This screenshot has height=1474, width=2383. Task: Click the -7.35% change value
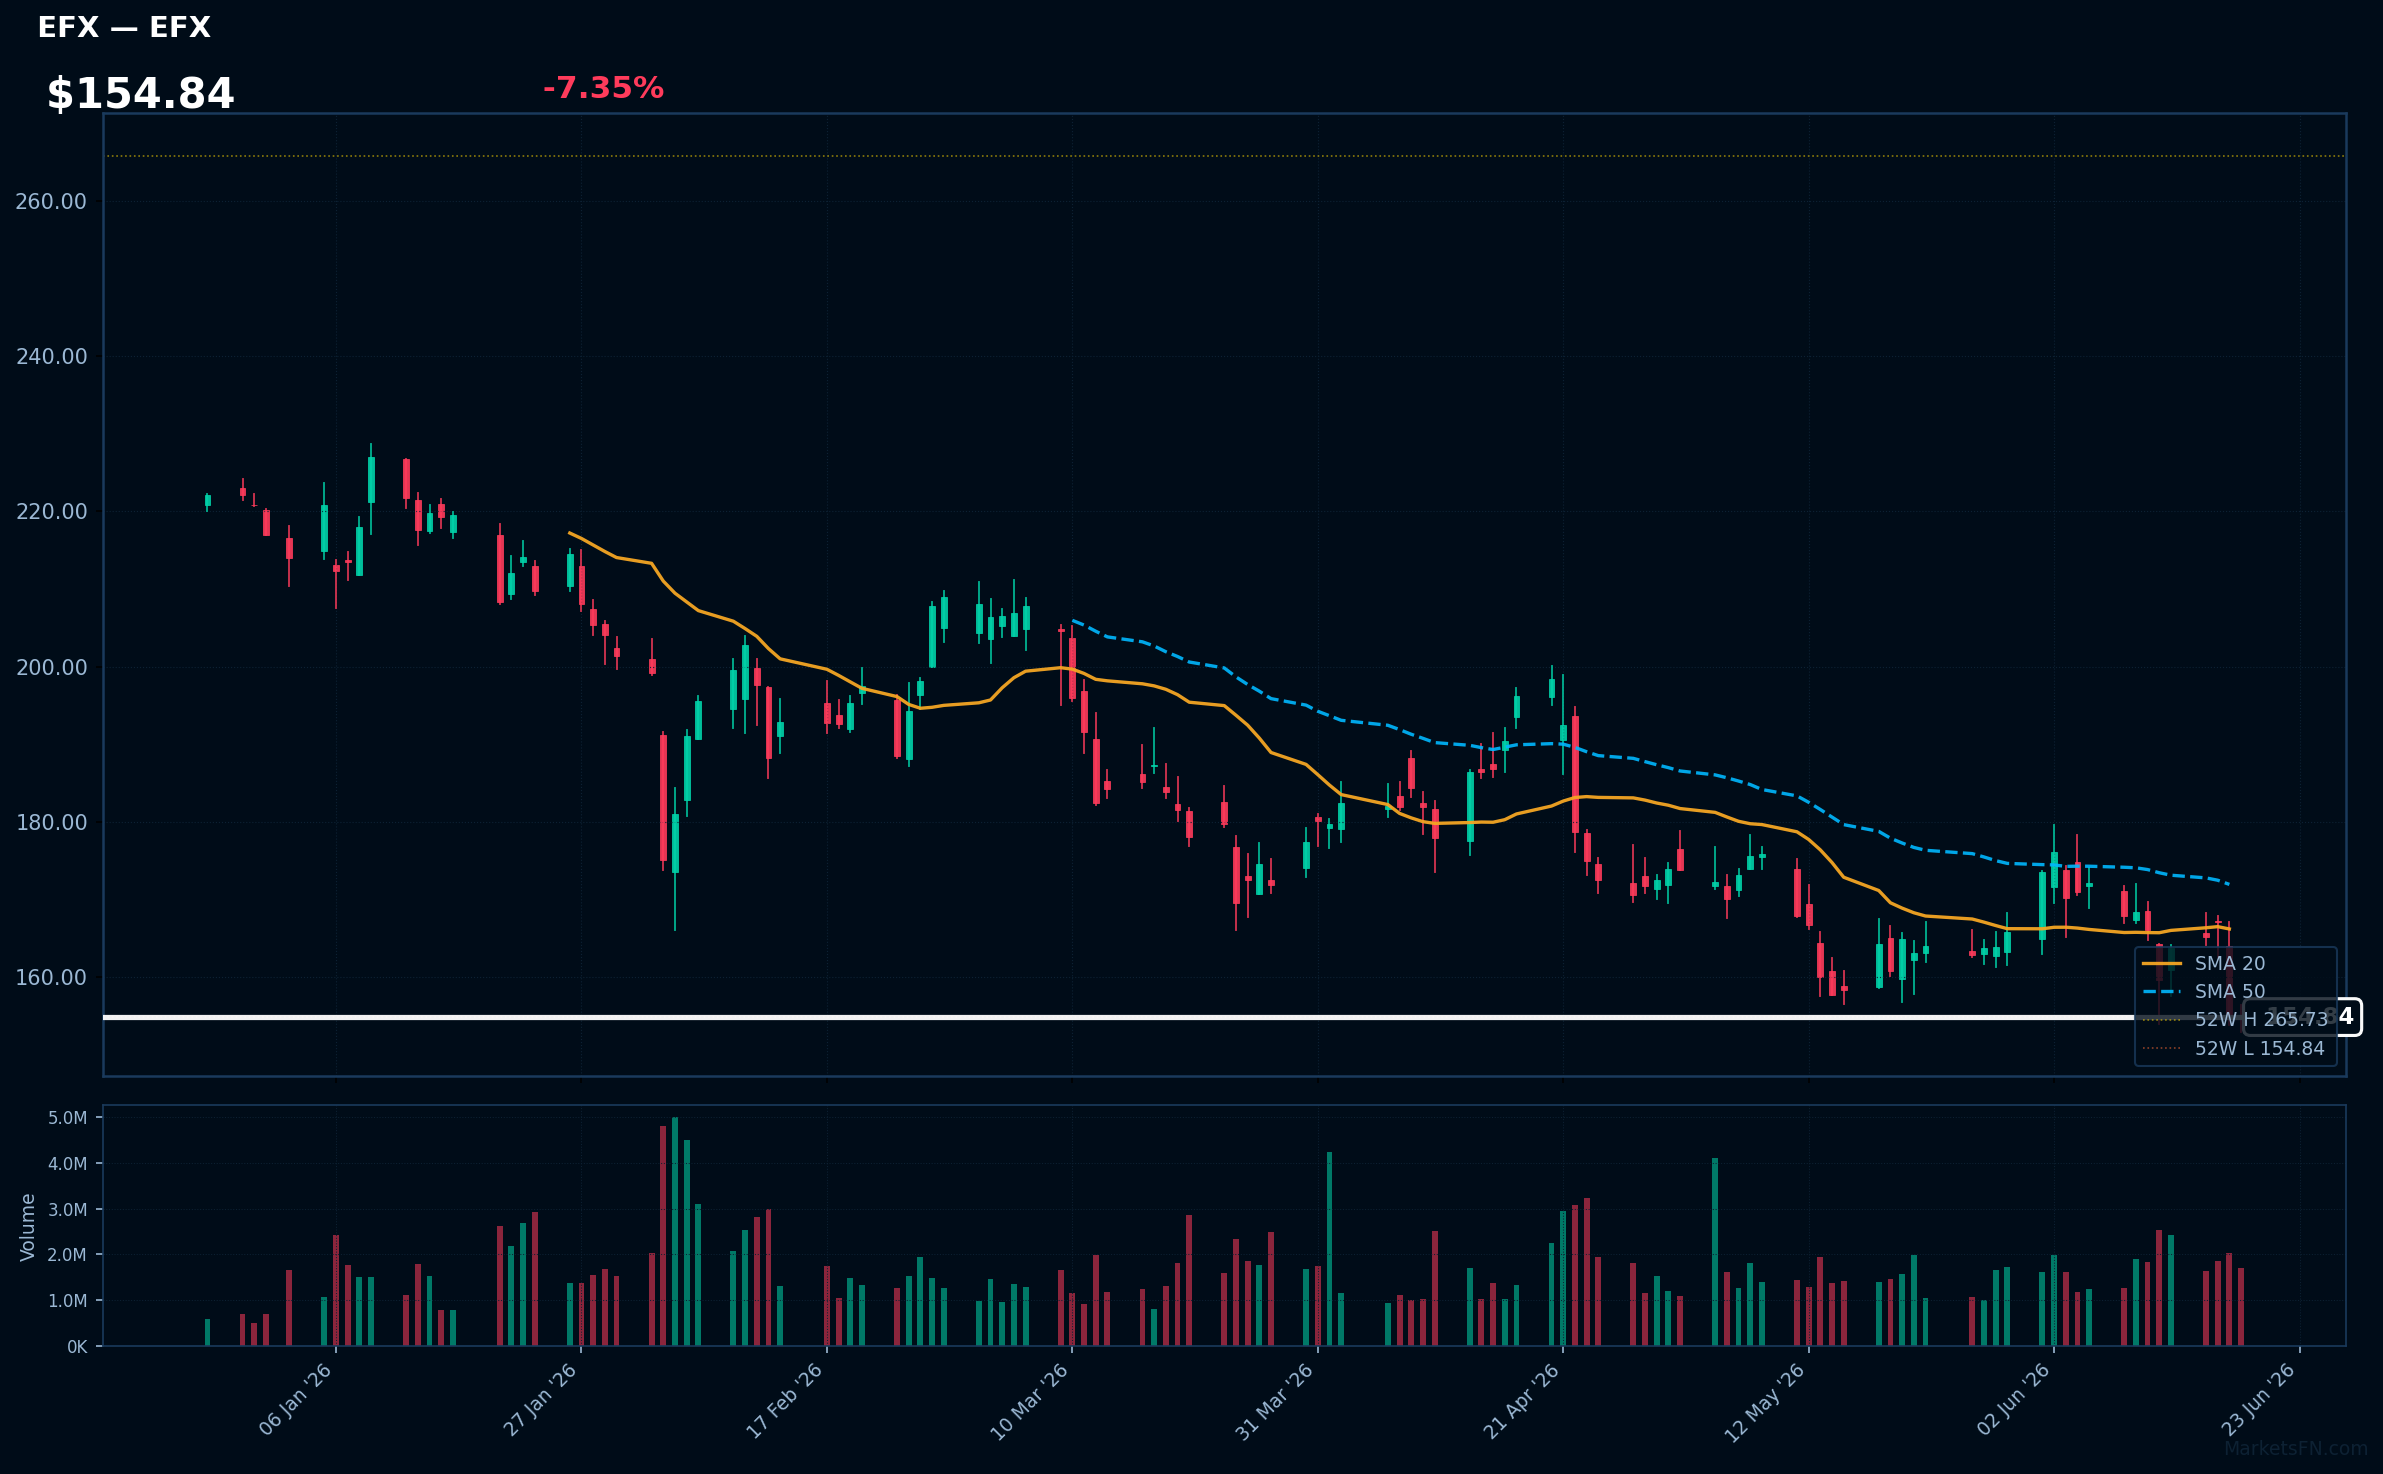pos(603,88)
